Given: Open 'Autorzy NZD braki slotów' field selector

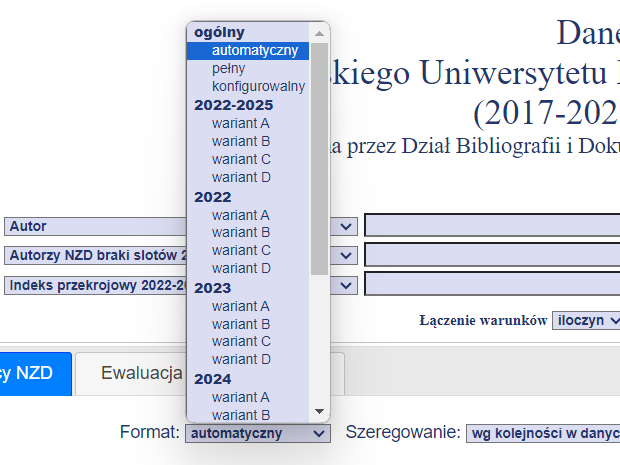Looking at the screenshot, I should pos(346,256).
